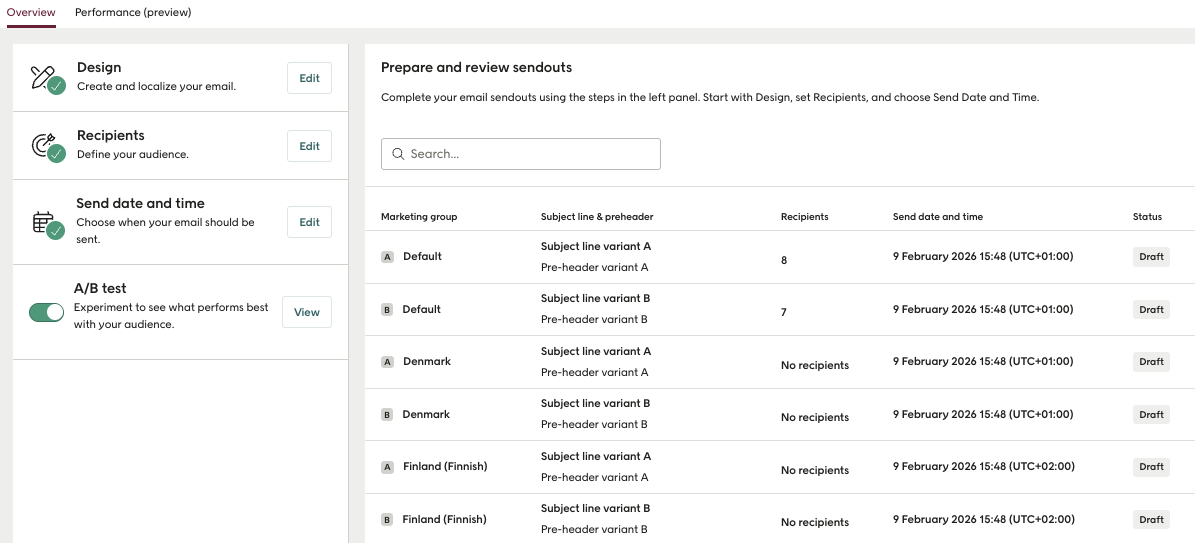
Task: Click variant B badge for Default
Action: 387,310
